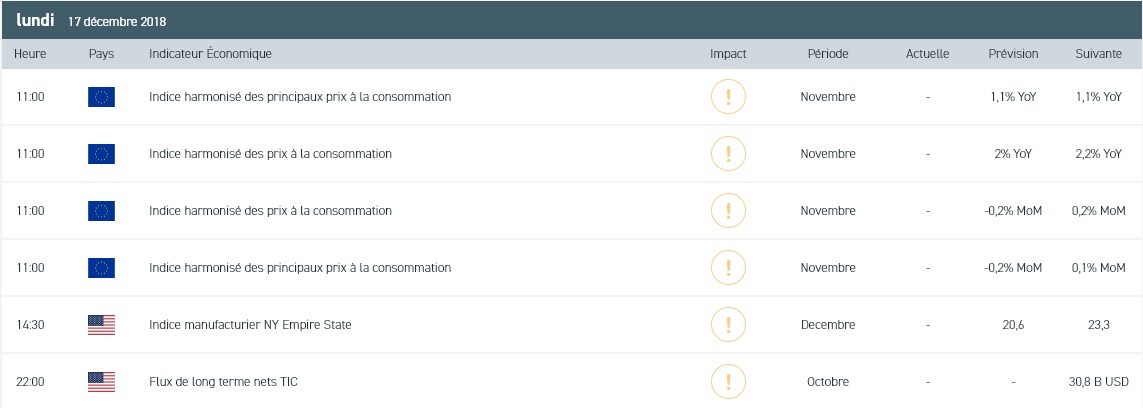1143x408 pixels.
Task: Click the US flag beside NY Empire State
Action: point(101,325)
